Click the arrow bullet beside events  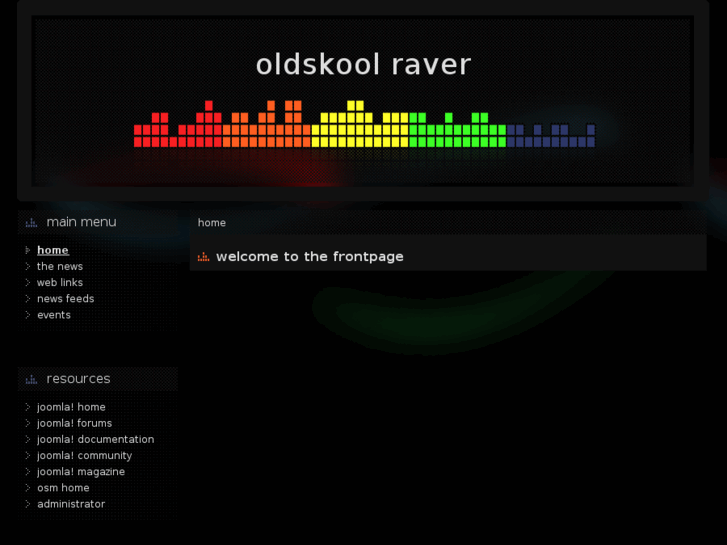click(x=27, y=315)
